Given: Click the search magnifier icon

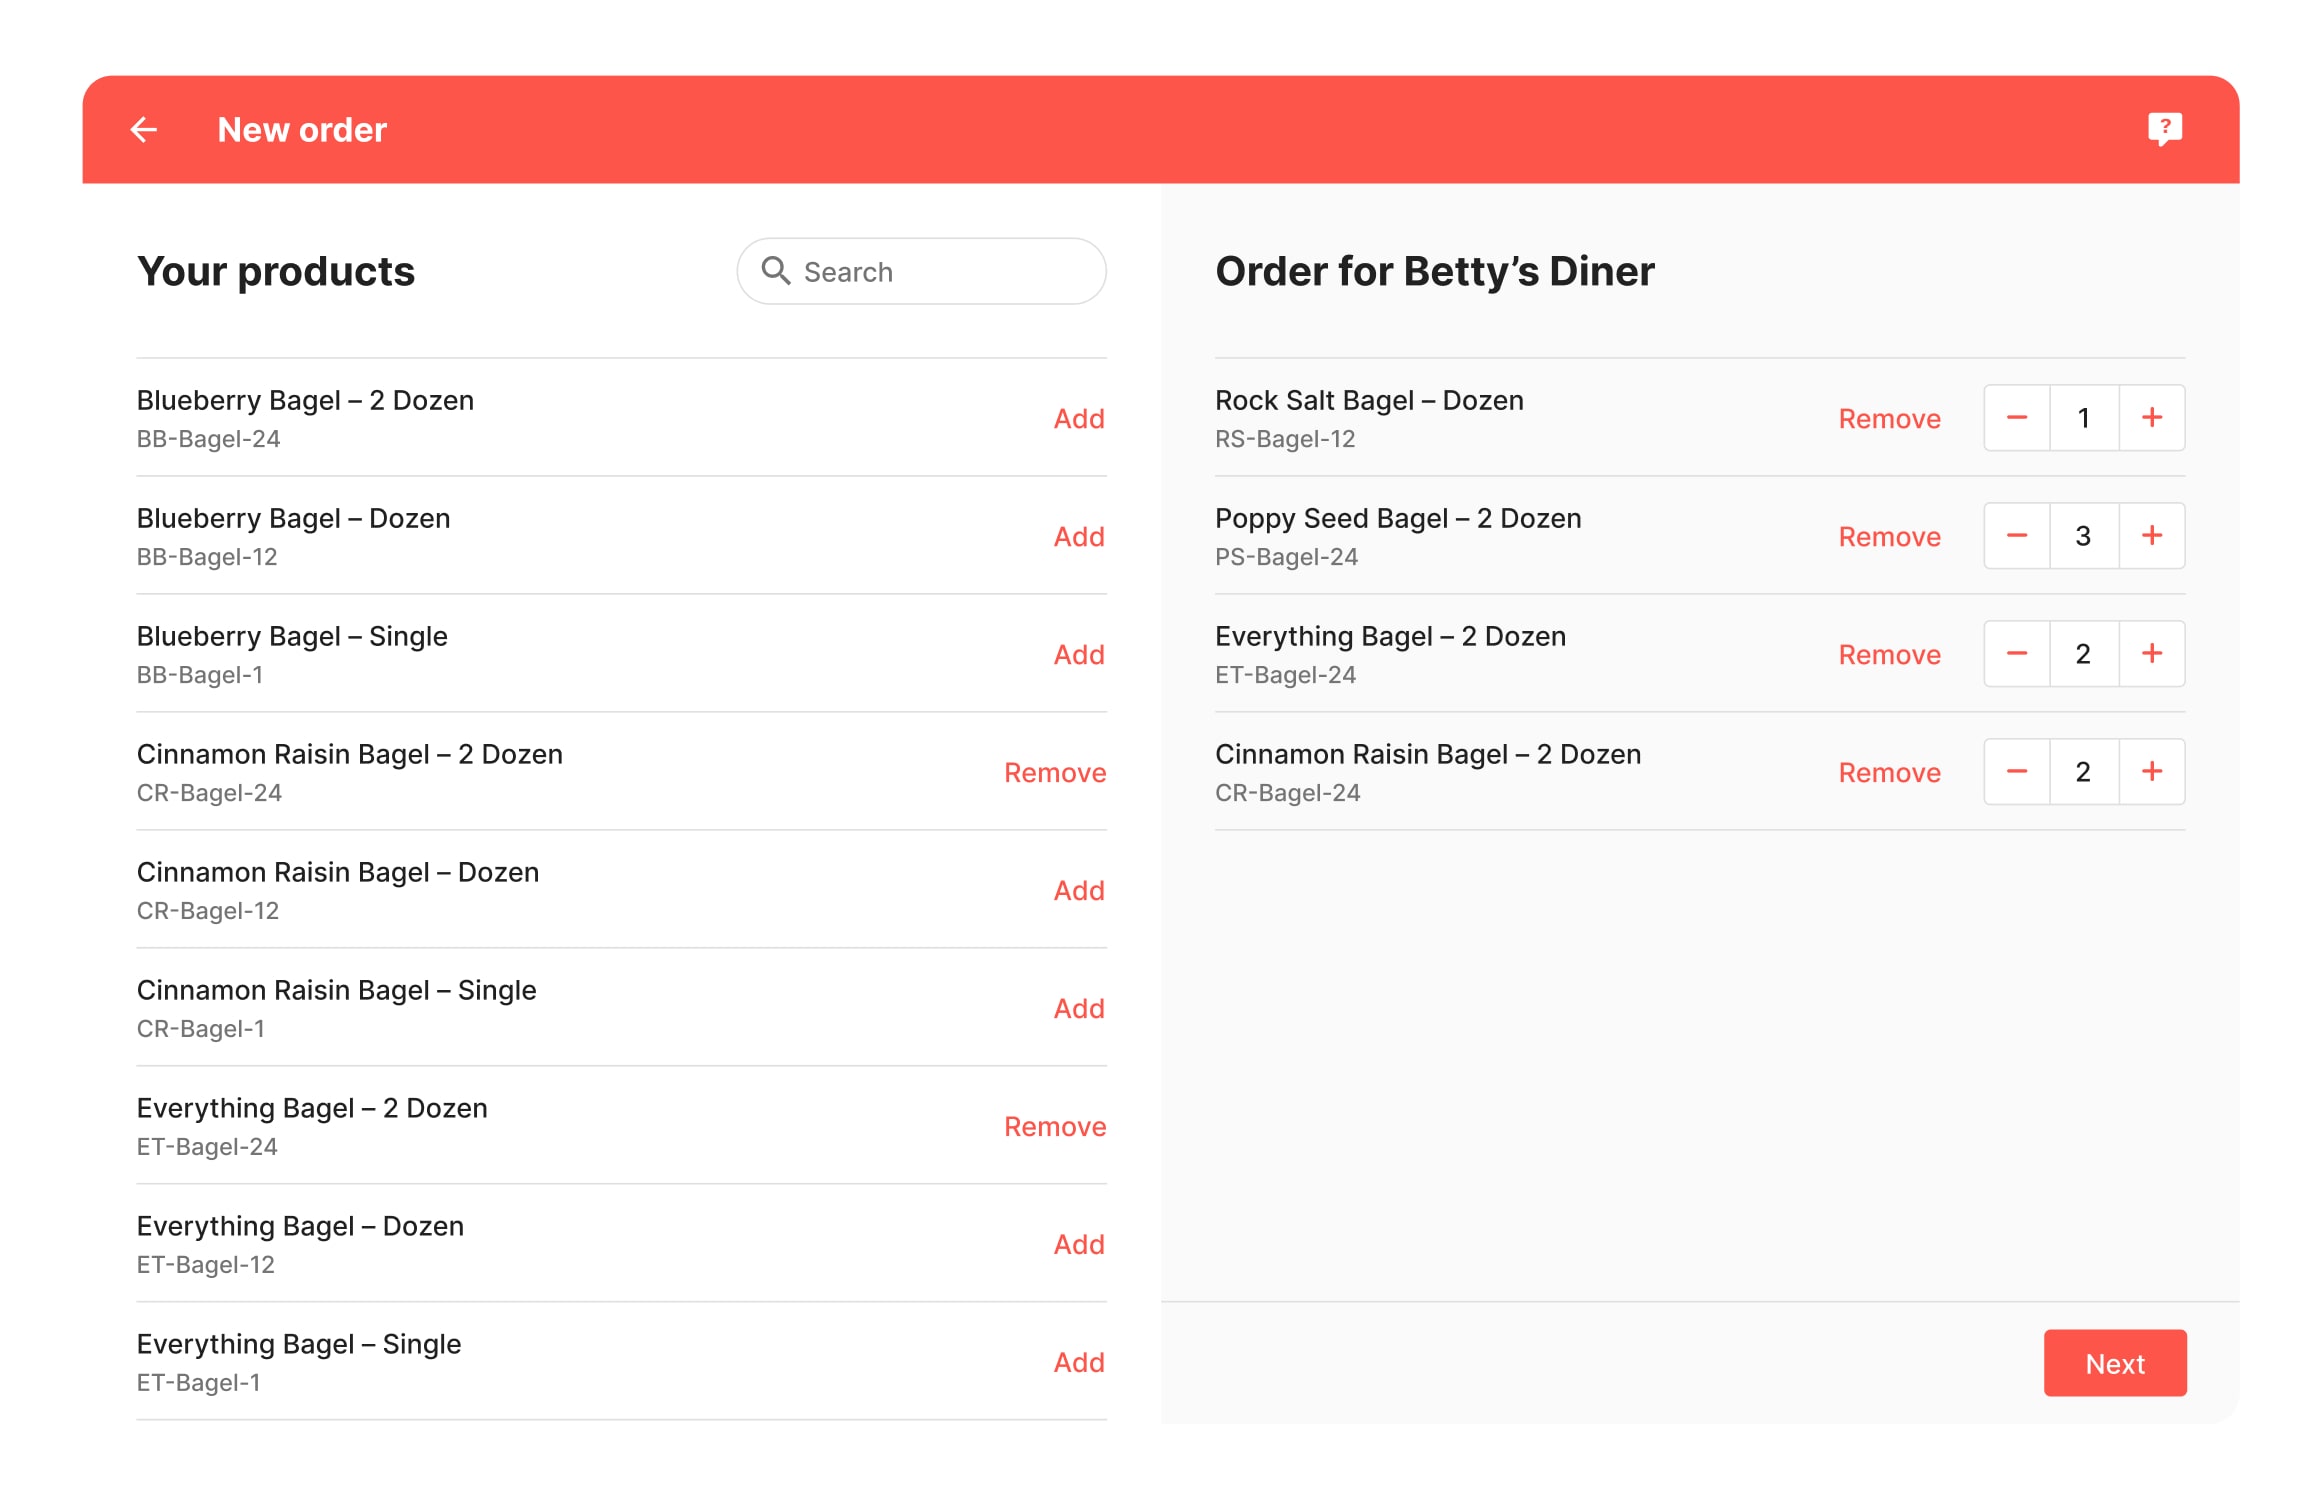Looking at the screenshot, I should point(776,271).
